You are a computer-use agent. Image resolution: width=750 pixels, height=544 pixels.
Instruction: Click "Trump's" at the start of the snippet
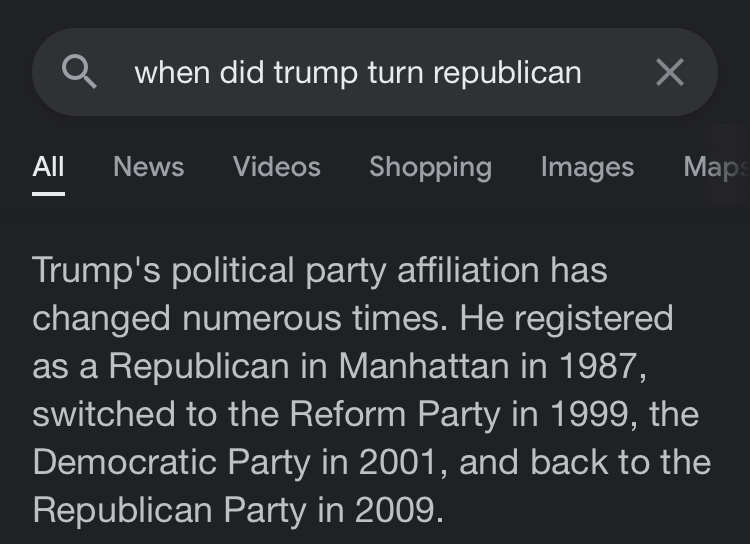pyautogui.click(x=96, y=271)
